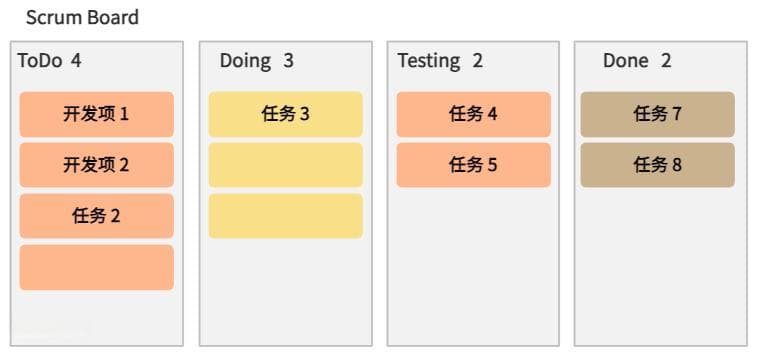This screenshot has width=759, height=360.
Task: Open the 任务 4 card in Testing
Action: pos(473,114)
